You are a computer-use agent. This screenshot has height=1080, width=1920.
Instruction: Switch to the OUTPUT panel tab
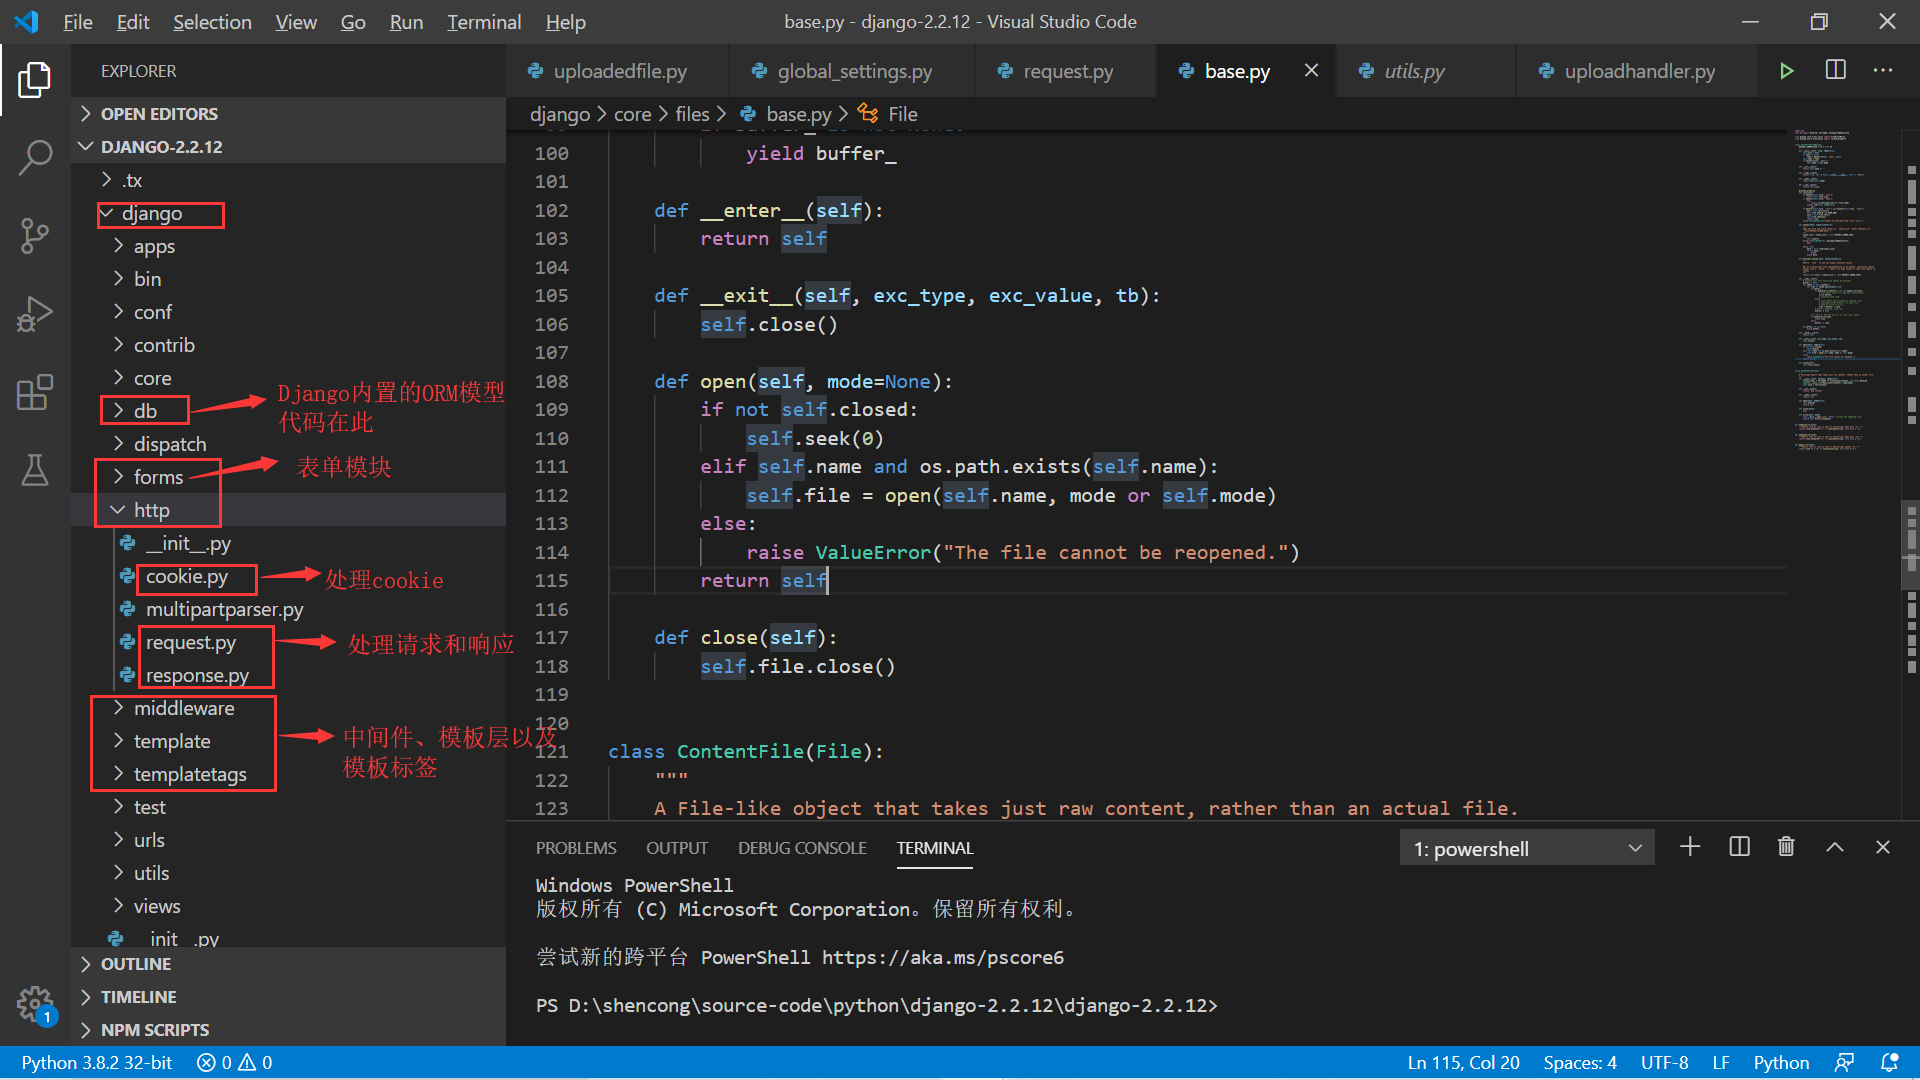coord(677,848)
